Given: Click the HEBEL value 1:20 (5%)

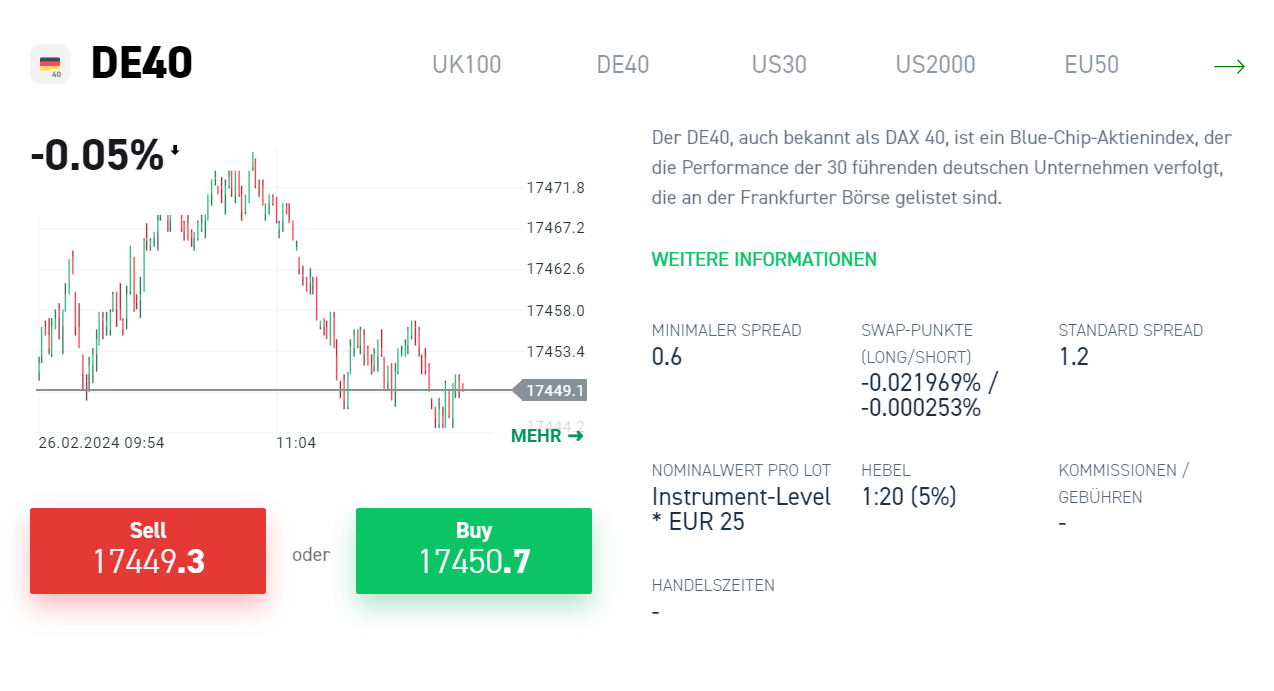Looking at the screenshot, I should tap(907, 496).
